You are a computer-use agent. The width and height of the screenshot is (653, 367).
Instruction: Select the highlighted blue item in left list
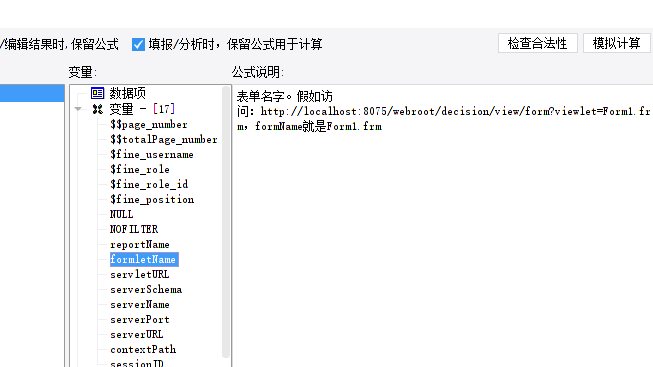pos(32,93)
